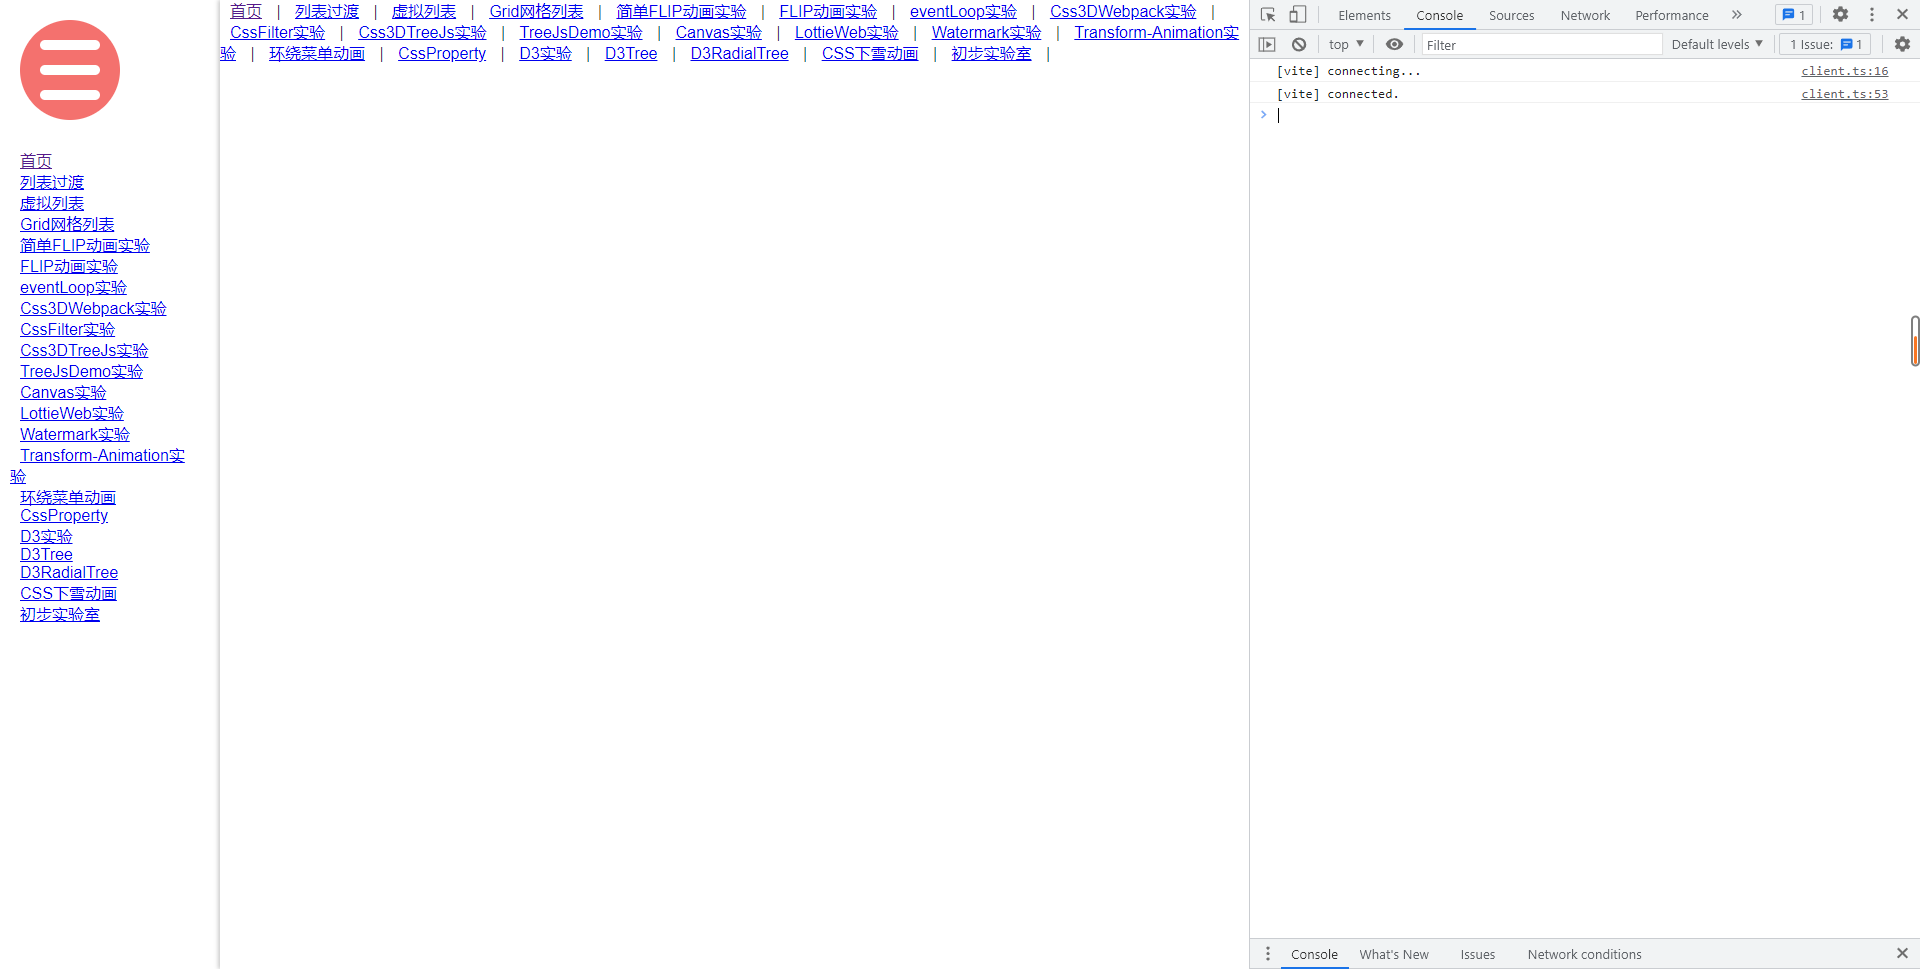Click FLIP动画实验 in the top navigation
1920x969 pixels.
pyautogui.click(x=828, y=11)
